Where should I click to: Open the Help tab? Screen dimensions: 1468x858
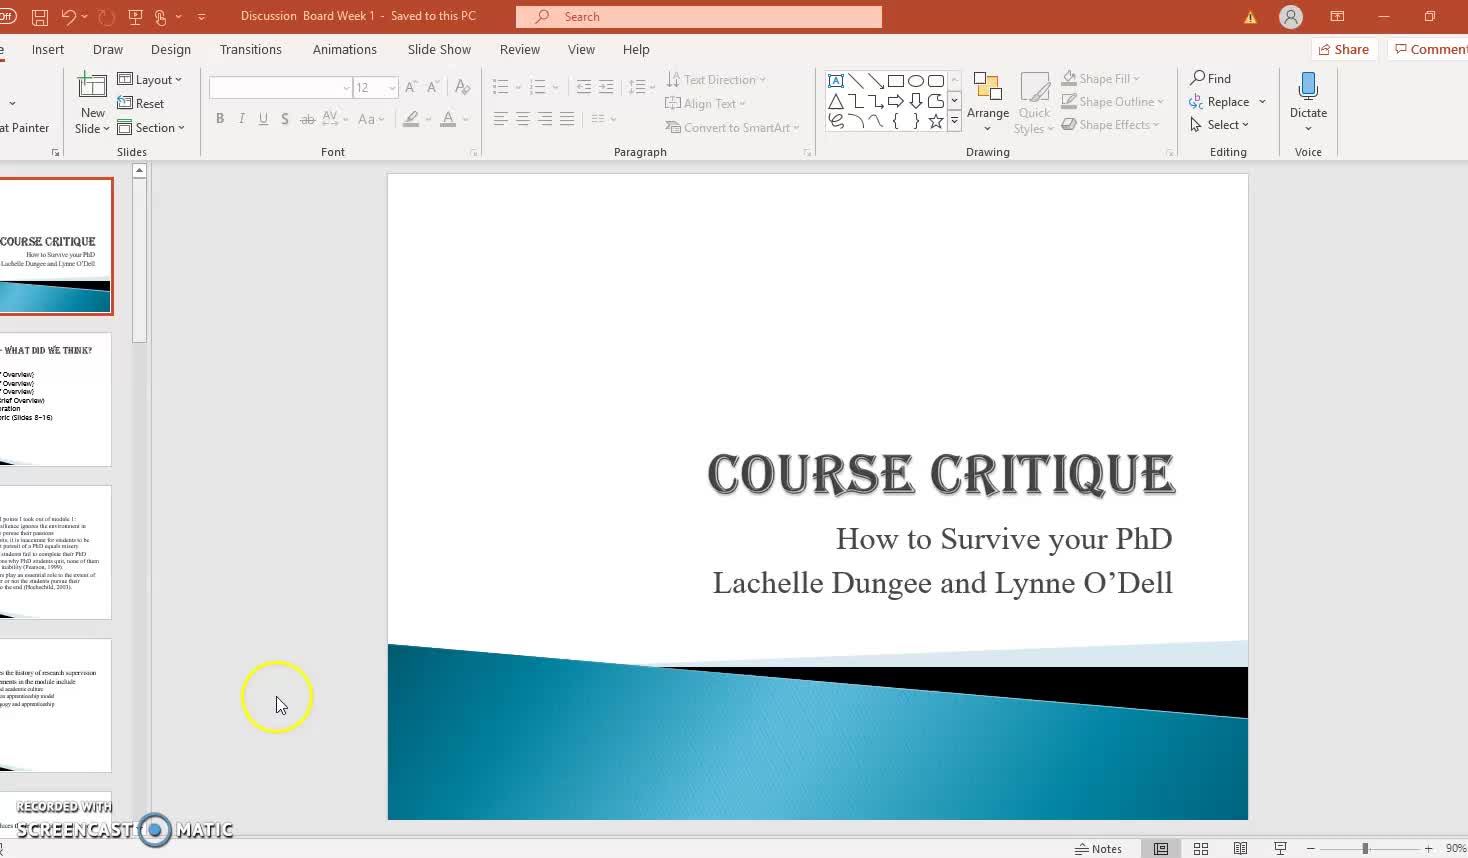click(636, 49)
